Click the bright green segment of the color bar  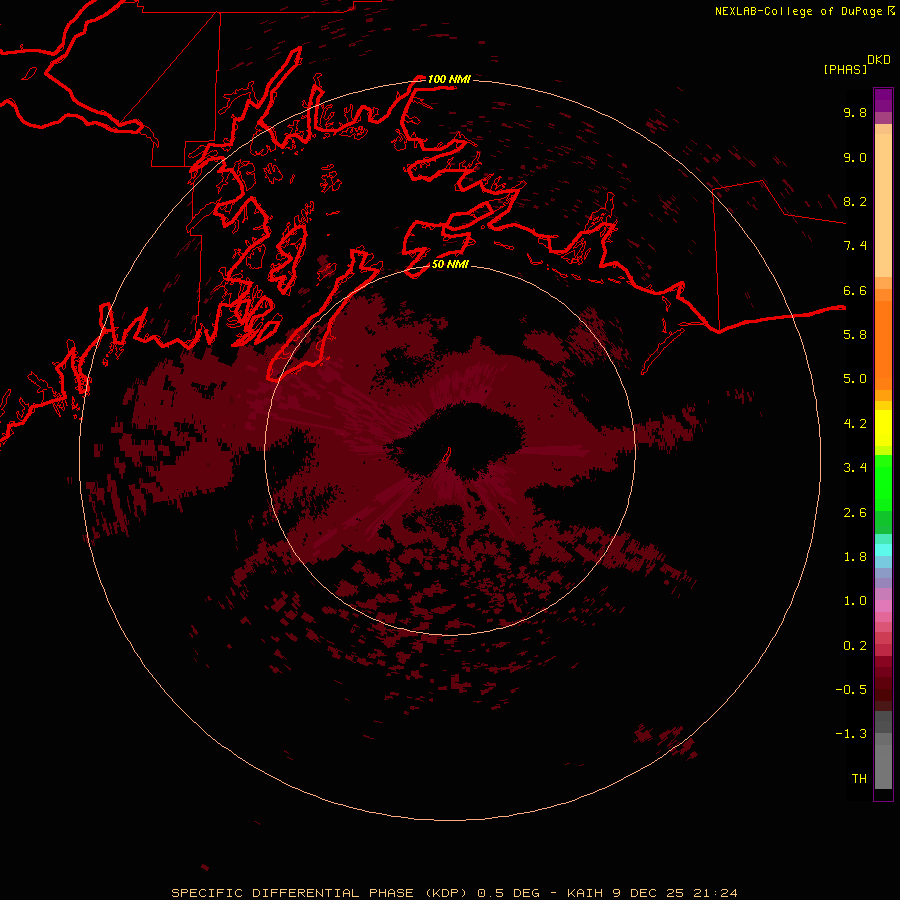click(x=883, y=483)
